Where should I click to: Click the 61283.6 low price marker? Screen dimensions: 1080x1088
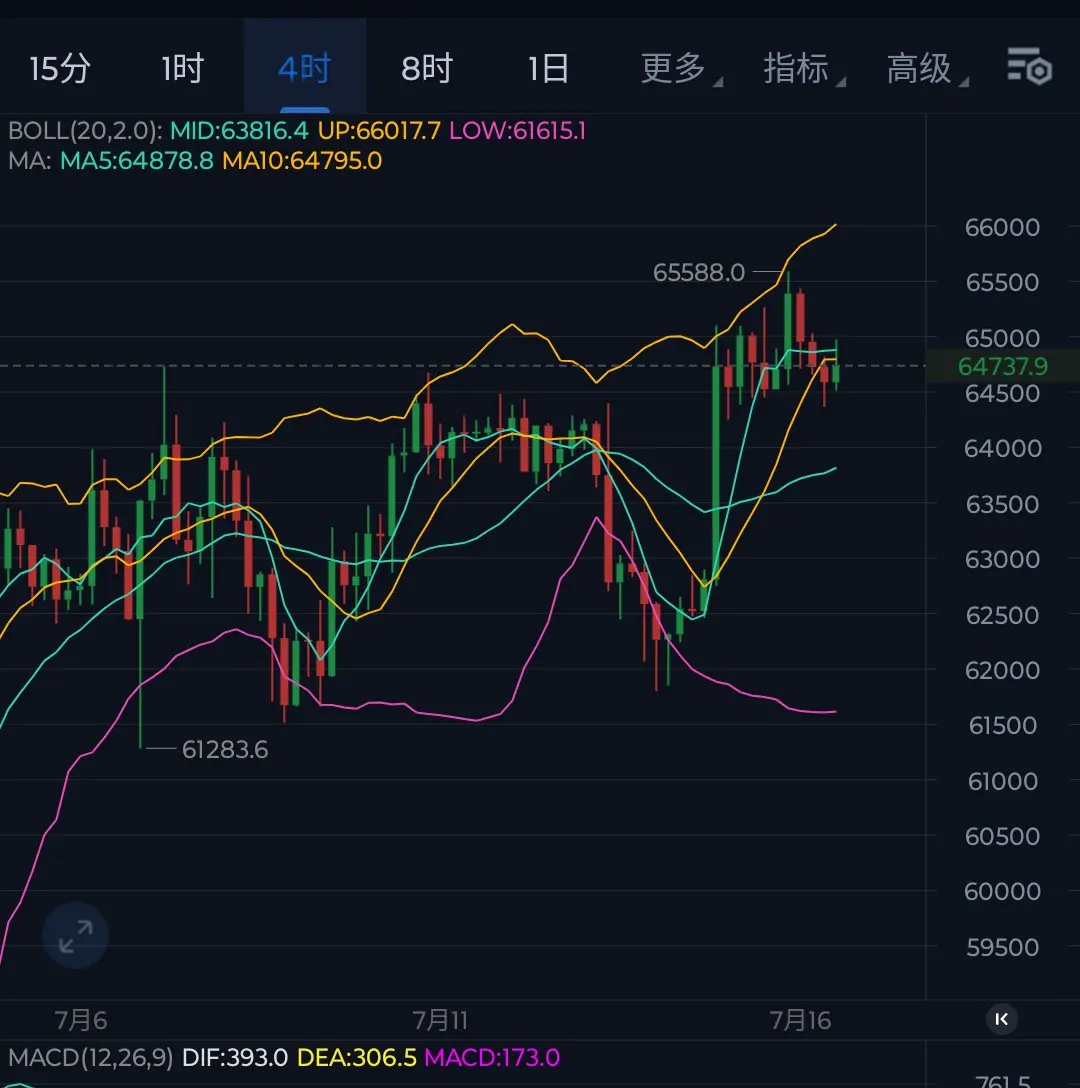[x=225, y=749]
